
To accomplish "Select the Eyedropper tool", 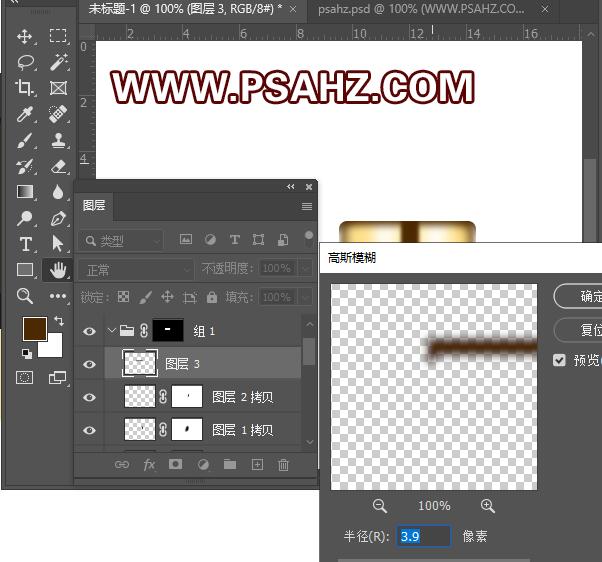I will (x=25, y=114).
